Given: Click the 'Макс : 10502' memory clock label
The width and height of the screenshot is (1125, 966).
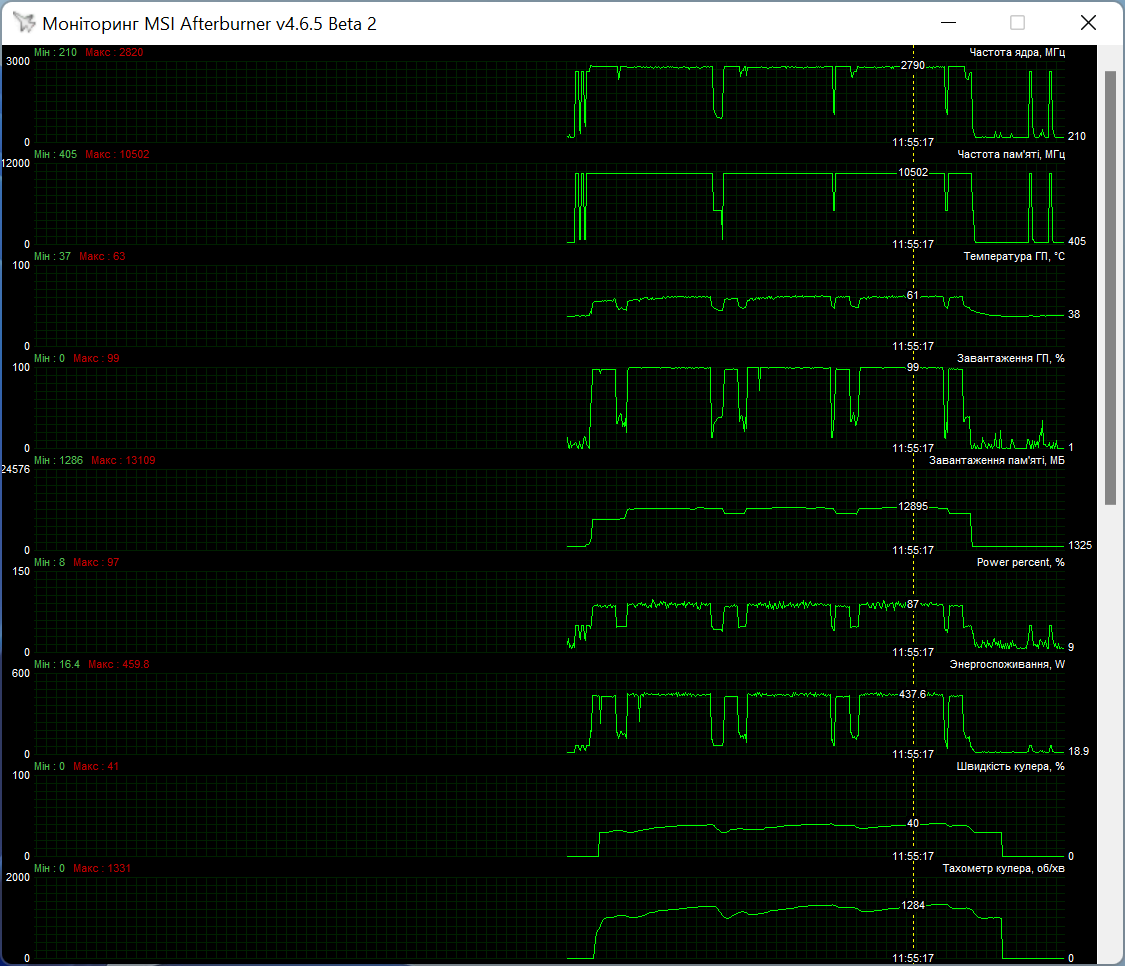Looking at the screenshot, I should (117, 154).
